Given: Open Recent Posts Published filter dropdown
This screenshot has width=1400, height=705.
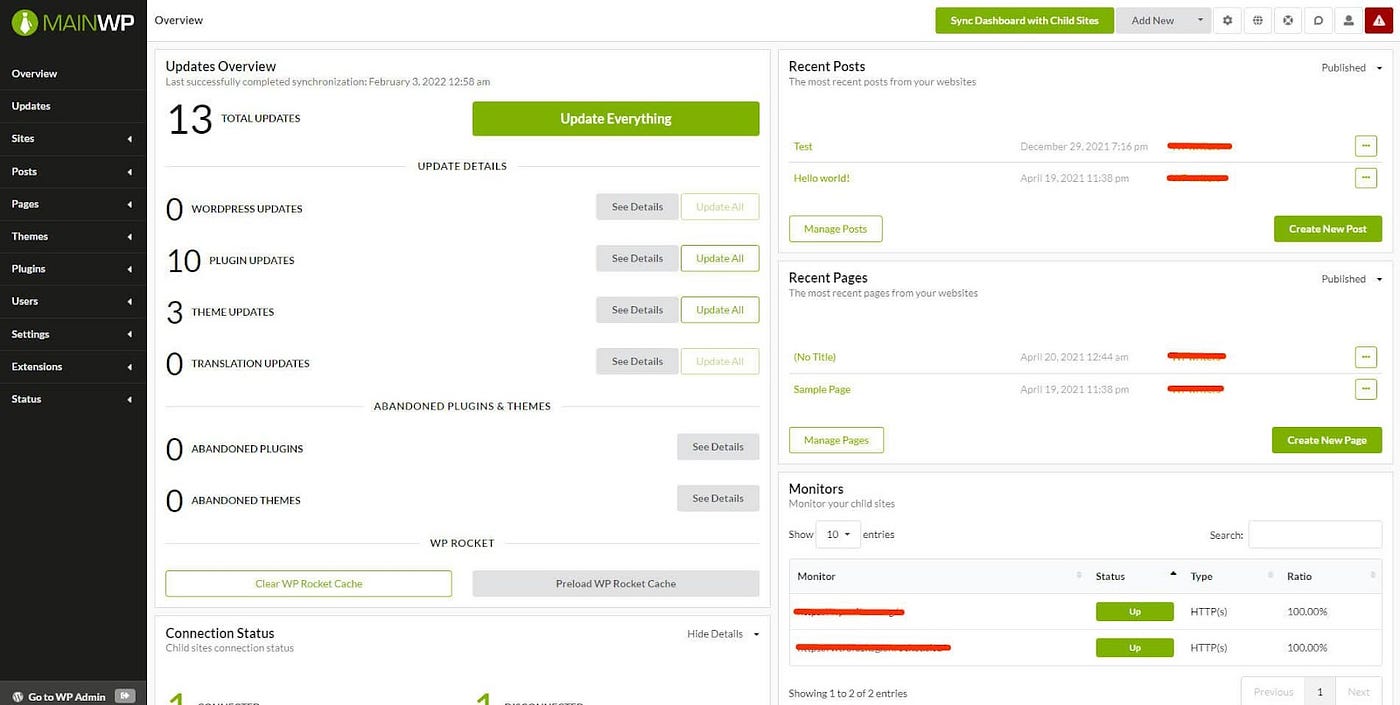Looking at the screenshot, I should pos(1352,68).
